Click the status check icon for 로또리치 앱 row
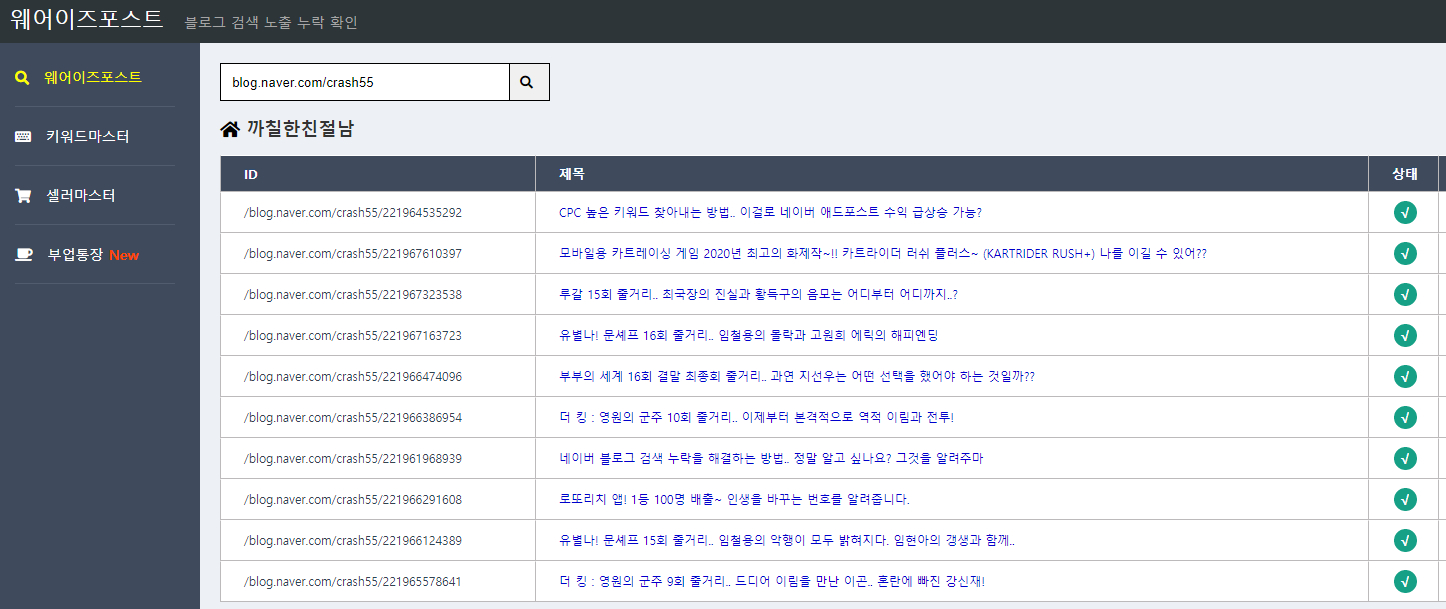 [1405, 499]
